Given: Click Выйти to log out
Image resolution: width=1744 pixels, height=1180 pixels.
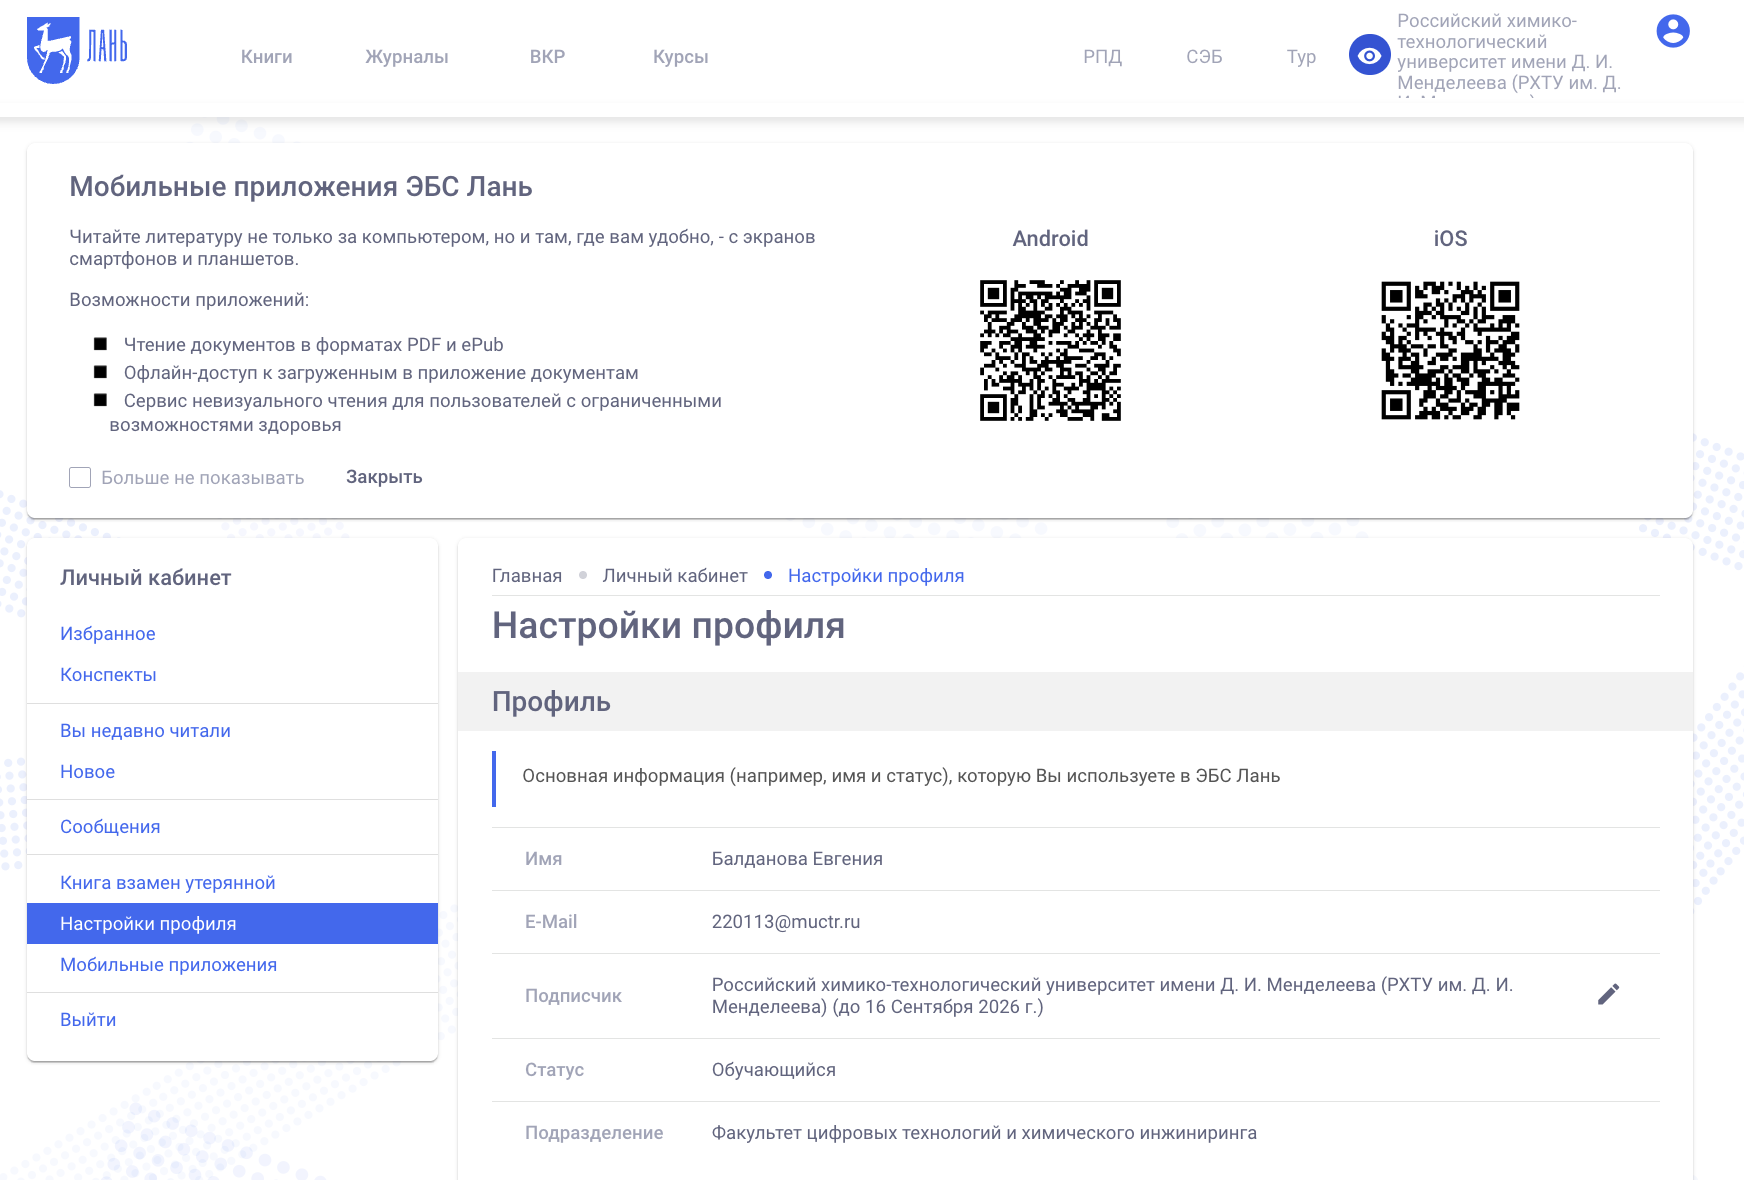Looking at the screenshot, I should click(x=88, y=1020).
